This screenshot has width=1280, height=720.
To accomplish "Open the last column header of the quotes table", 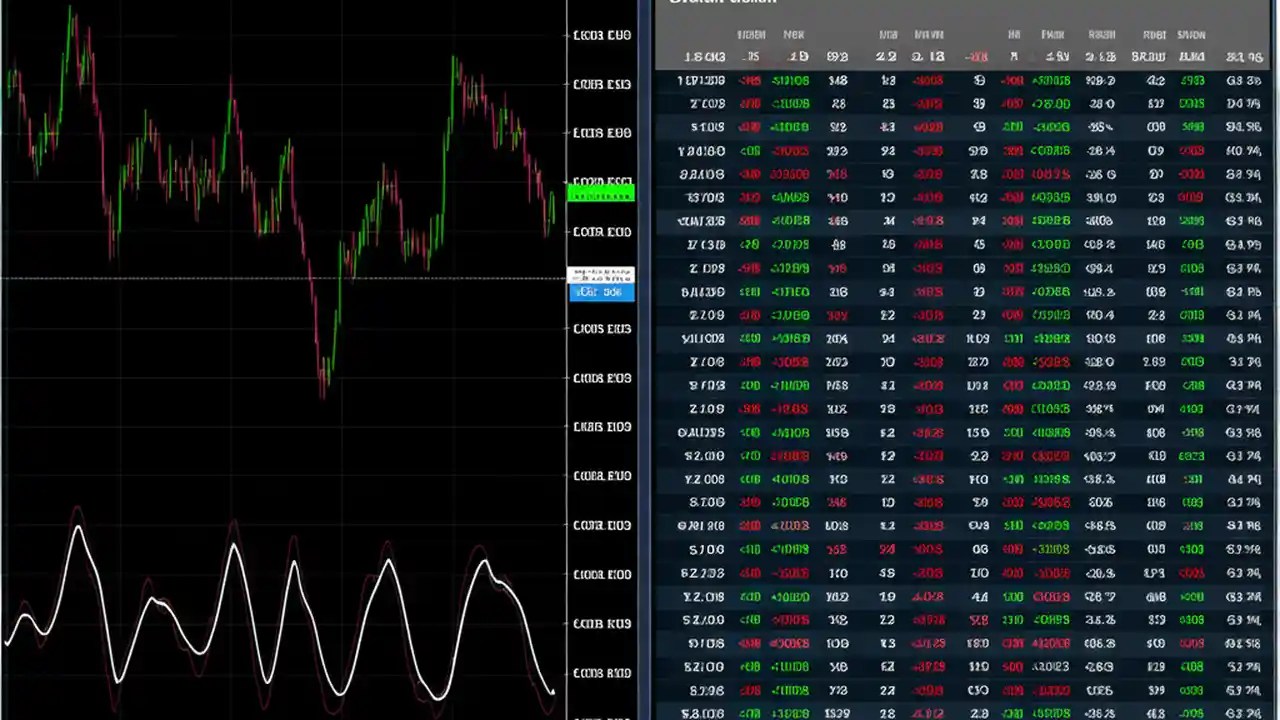I will [x=1191, y=34].
